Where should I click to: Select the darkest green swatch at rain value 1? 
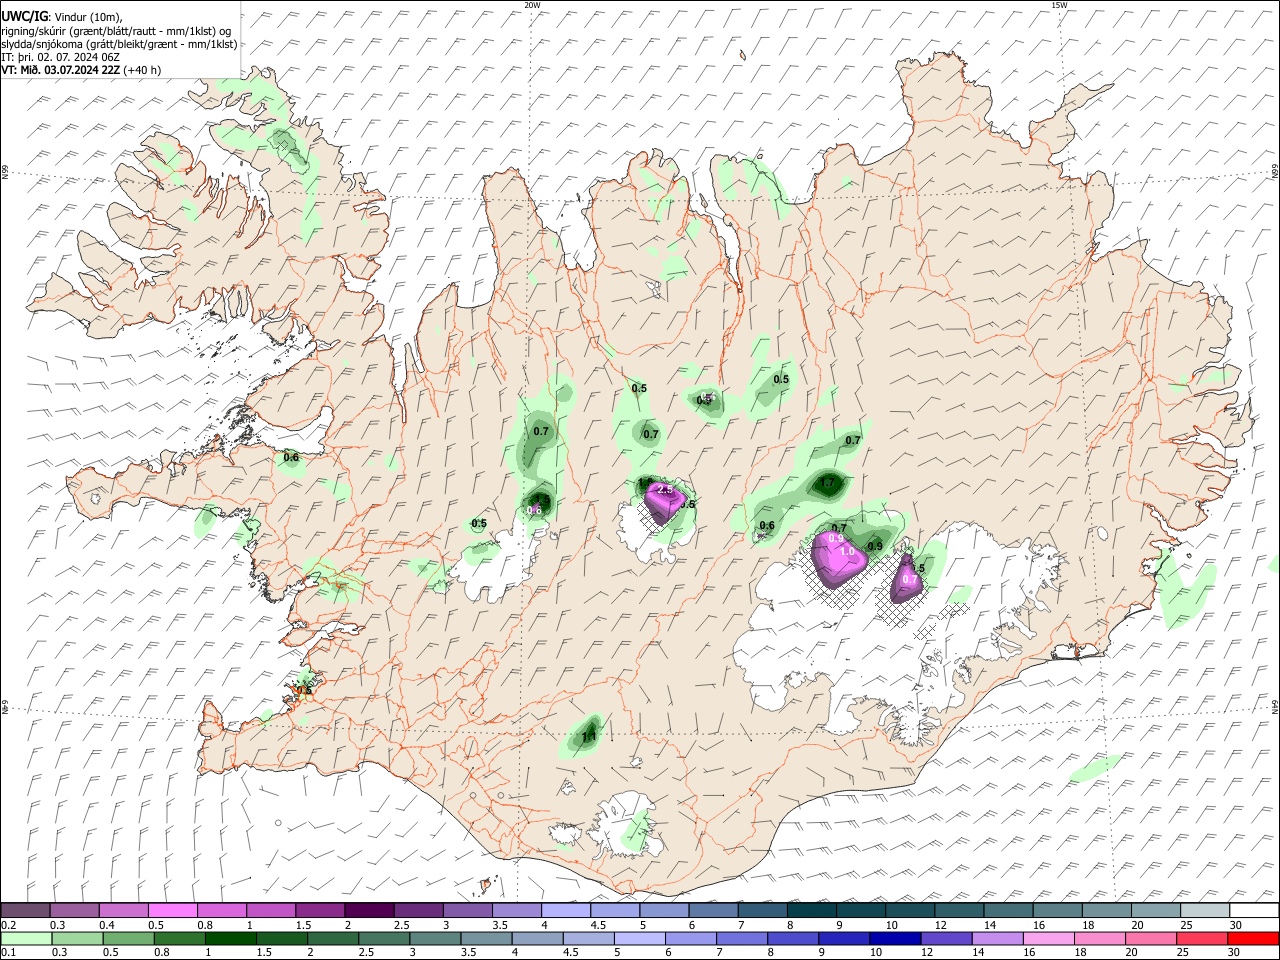pos(229,938)
